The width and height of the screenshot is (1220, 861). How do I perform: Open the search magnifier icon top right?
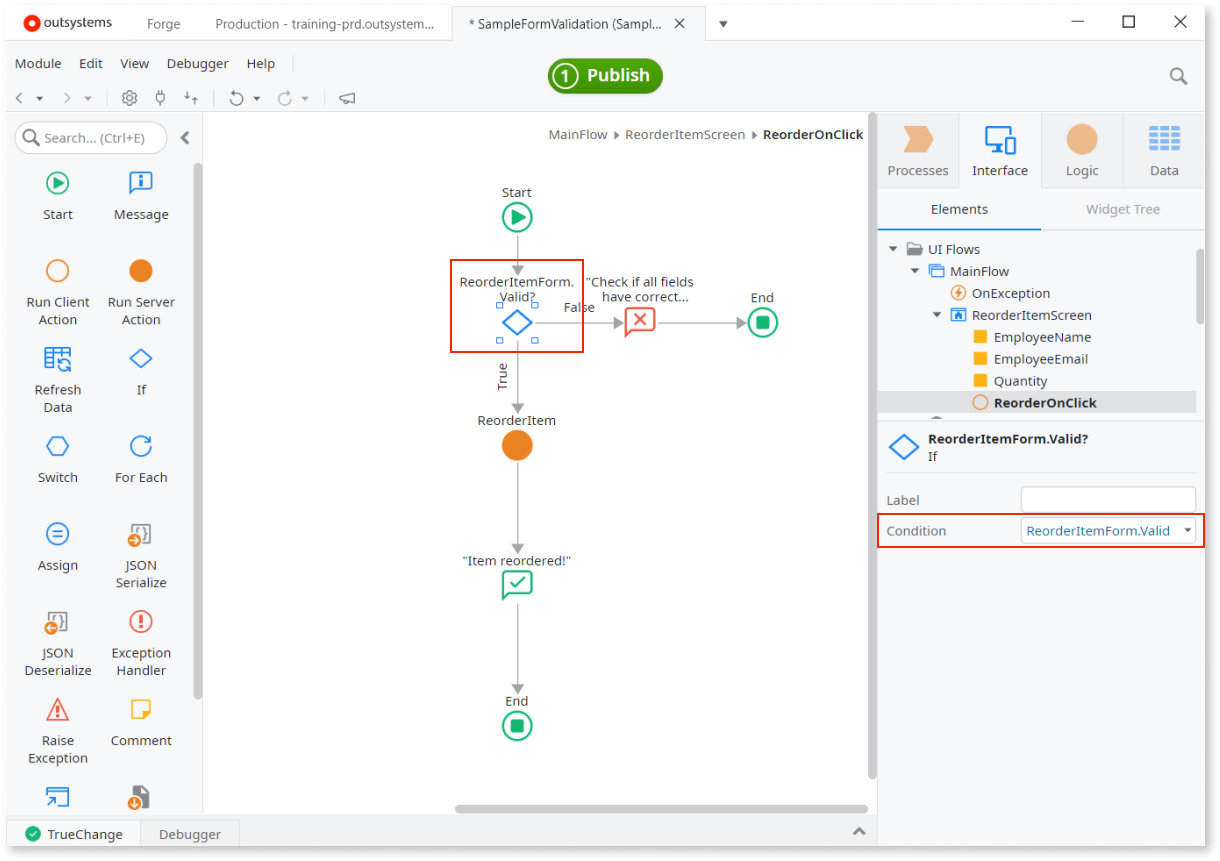point(1179,76)
